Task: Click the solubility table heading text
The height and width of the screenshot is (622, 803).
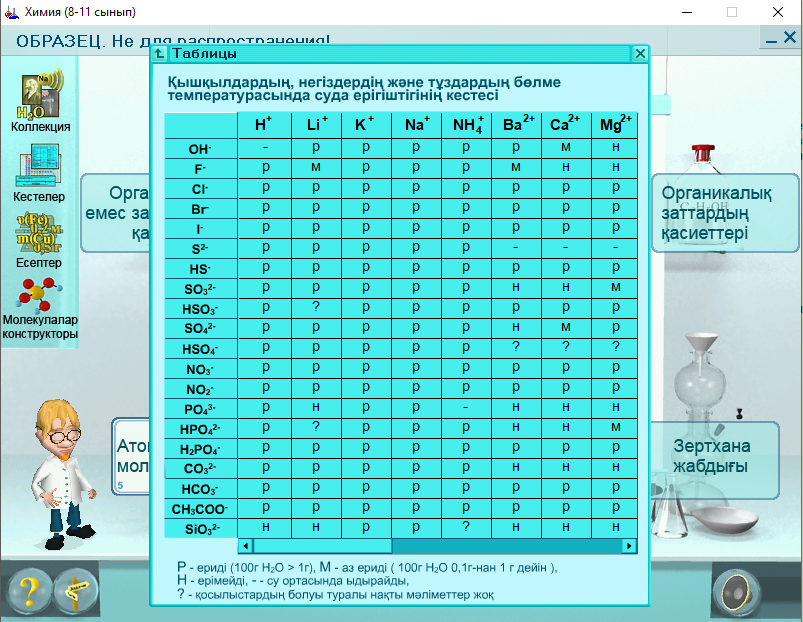Action: [x=364, y=89]
